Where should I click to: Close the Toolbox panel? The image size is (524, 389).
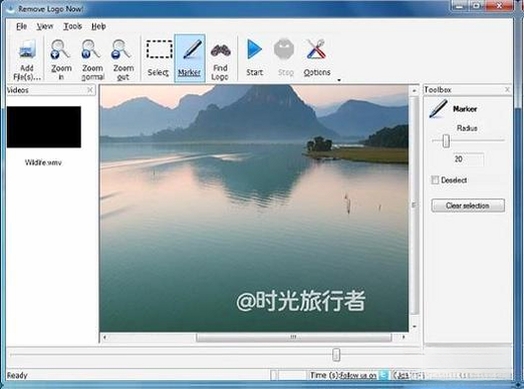[507, 90]
